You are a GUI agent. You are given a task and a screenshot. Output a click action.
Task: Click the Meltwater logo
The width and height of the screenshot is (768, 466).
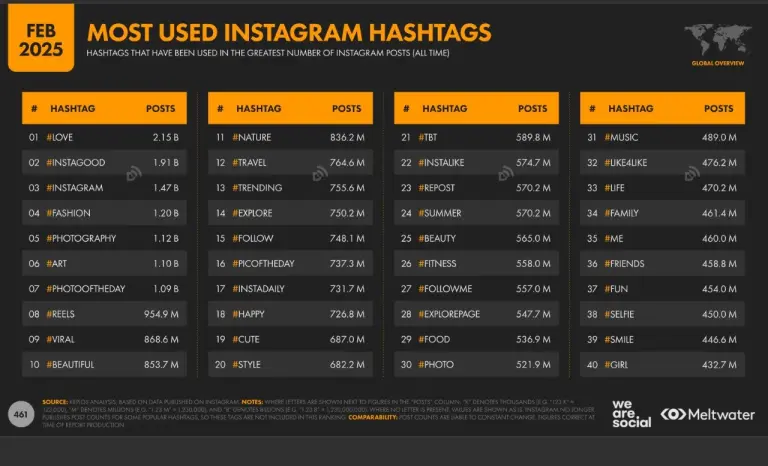pyautogui.click(x=708, y=415)
